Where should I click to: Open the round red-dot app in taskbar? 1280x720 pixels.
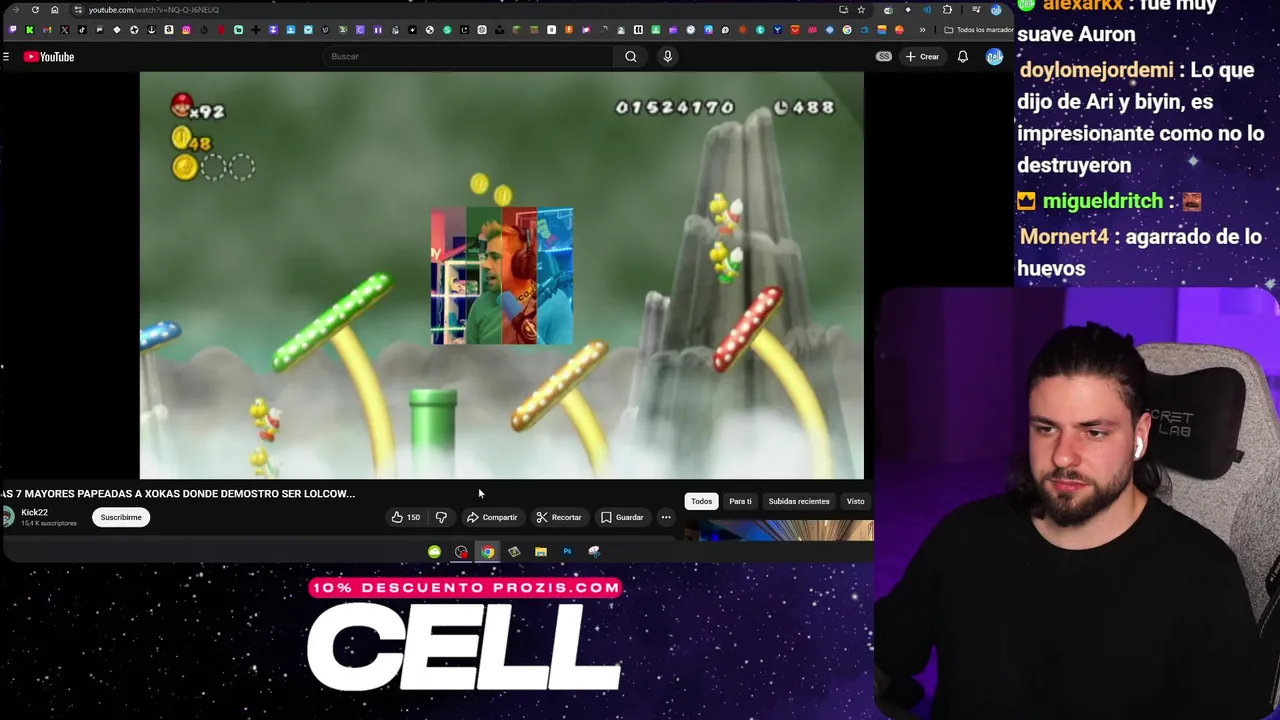coord(461,551)
